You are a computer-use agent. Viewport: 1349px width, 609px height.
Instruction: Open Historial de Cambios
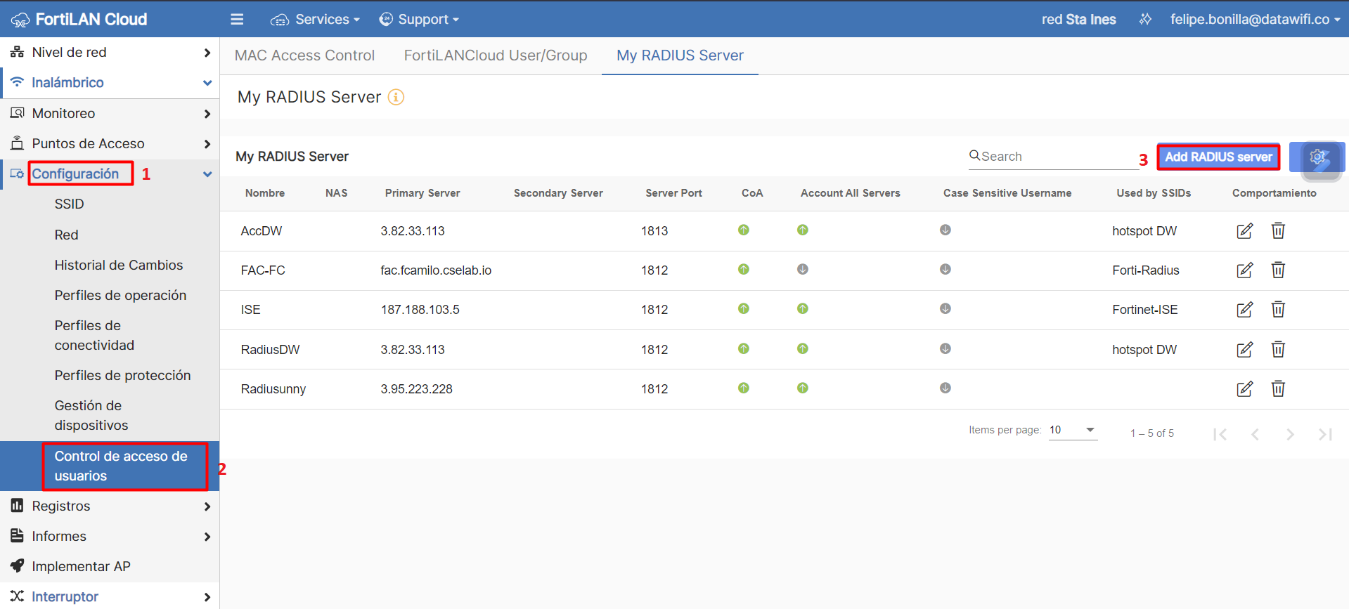coord(119,265)
